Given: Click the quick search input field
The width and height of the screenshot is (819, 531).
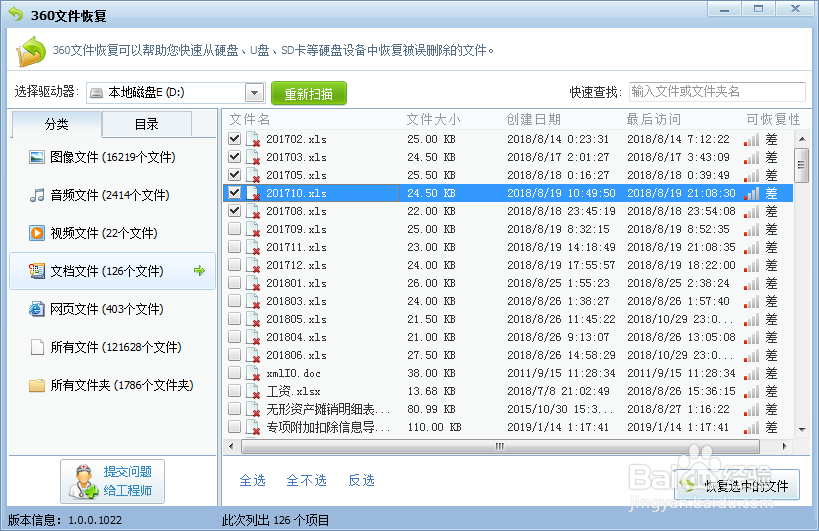Looking at the screenshot, I should tap(717, 92).
